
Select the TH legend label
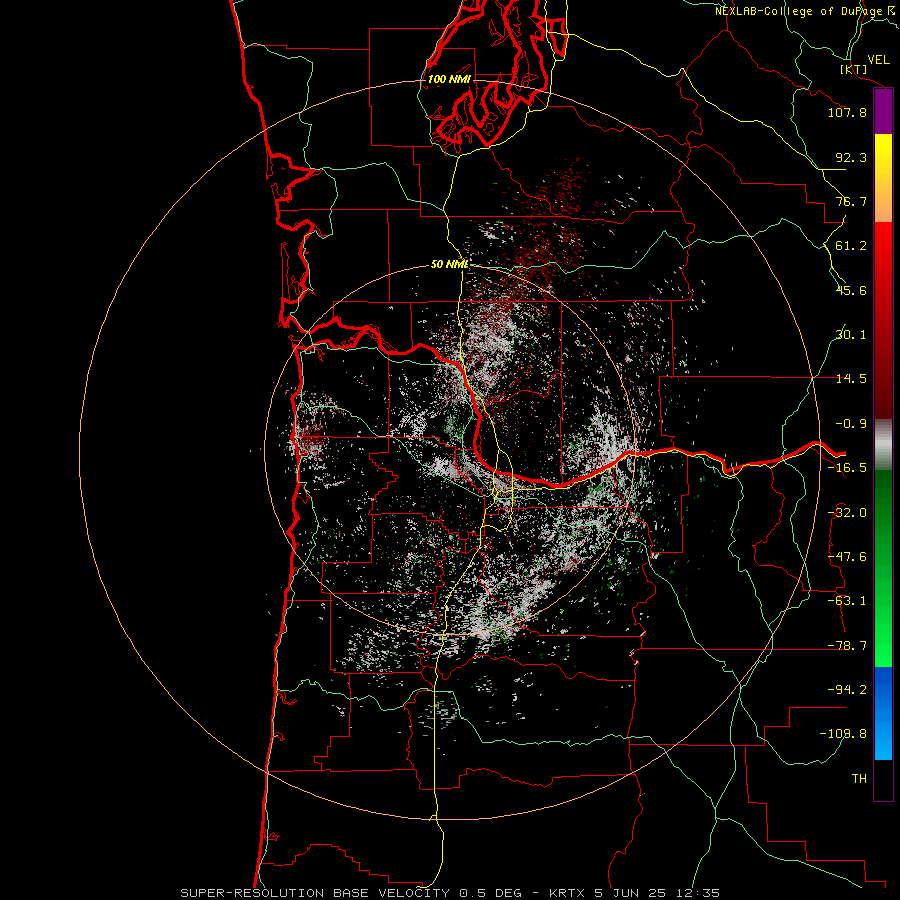click(859, 779)
